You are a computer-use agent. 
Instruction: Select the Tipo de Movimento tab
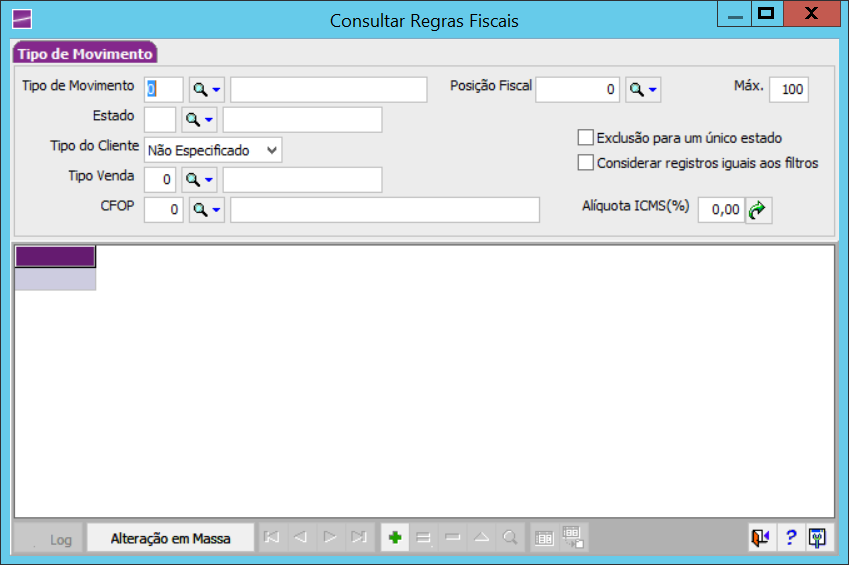[x=84, y=54]
